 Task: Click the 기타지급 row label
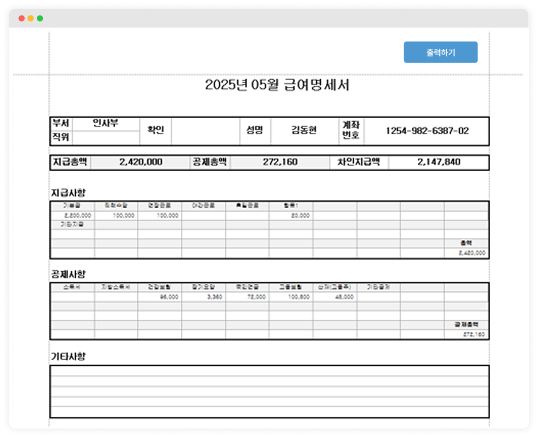click(72, 224)
